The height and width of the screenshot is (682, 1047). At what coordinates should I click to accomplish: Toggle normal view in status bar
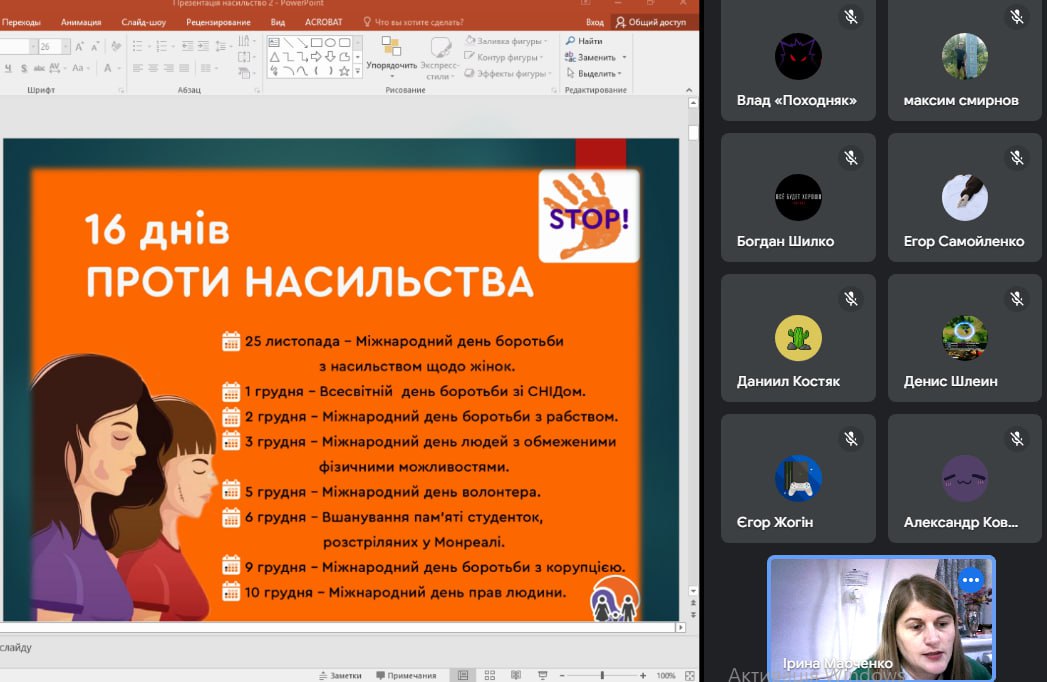coord(463,675)
